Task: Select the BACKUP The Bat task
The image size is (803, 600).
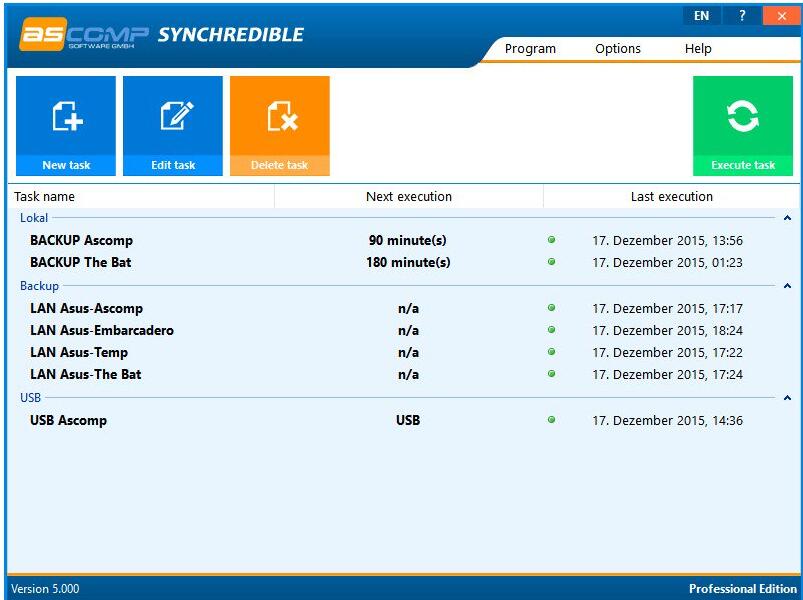Action: coord(80,262)
